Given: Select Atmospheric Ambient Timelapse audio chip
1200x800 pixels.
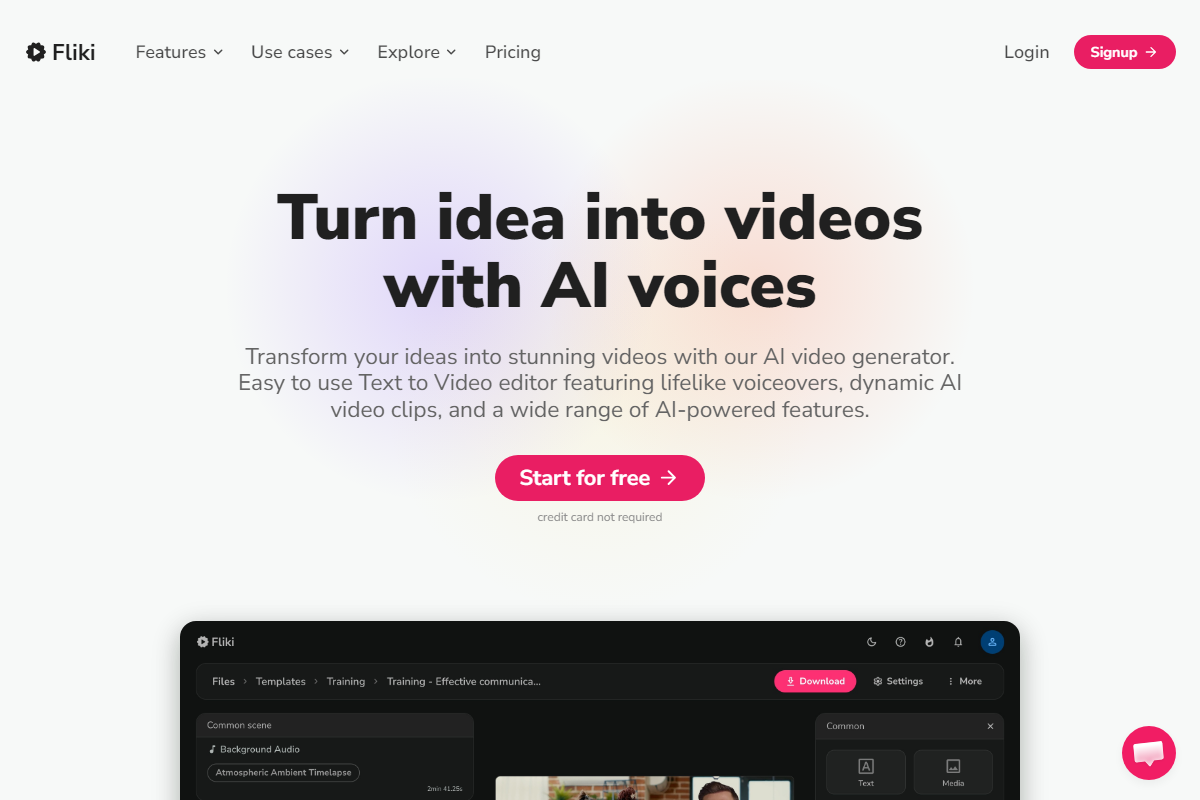Looking at the screenshot, I should 283,772.
